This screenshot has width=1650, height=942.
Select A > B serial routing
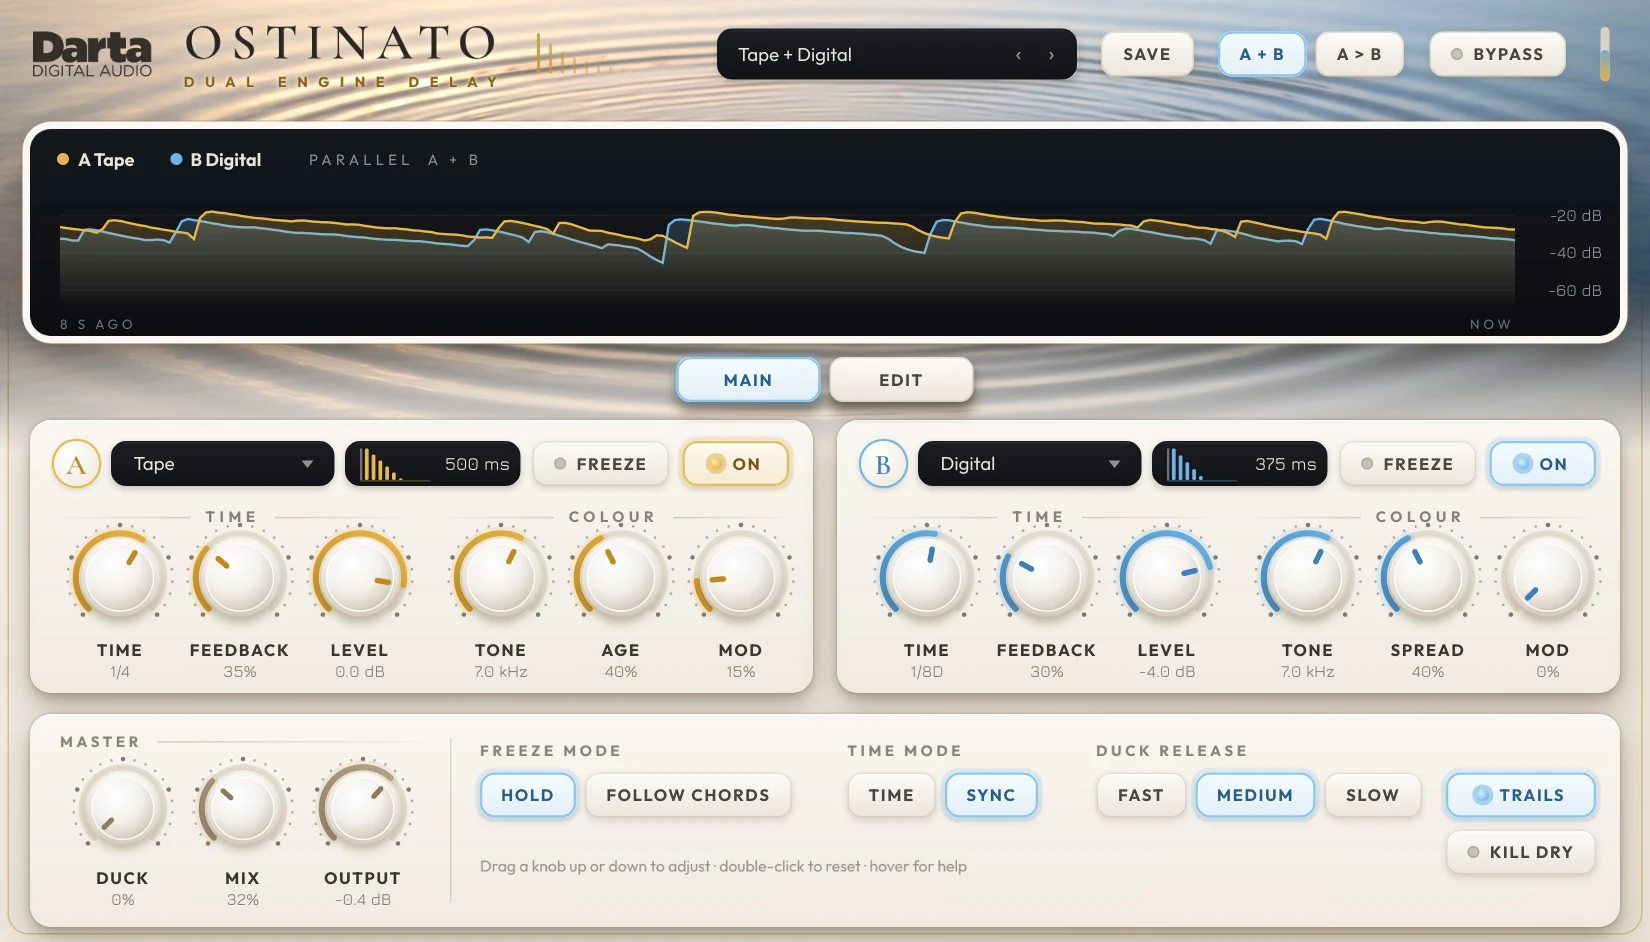click(1359, 54)
